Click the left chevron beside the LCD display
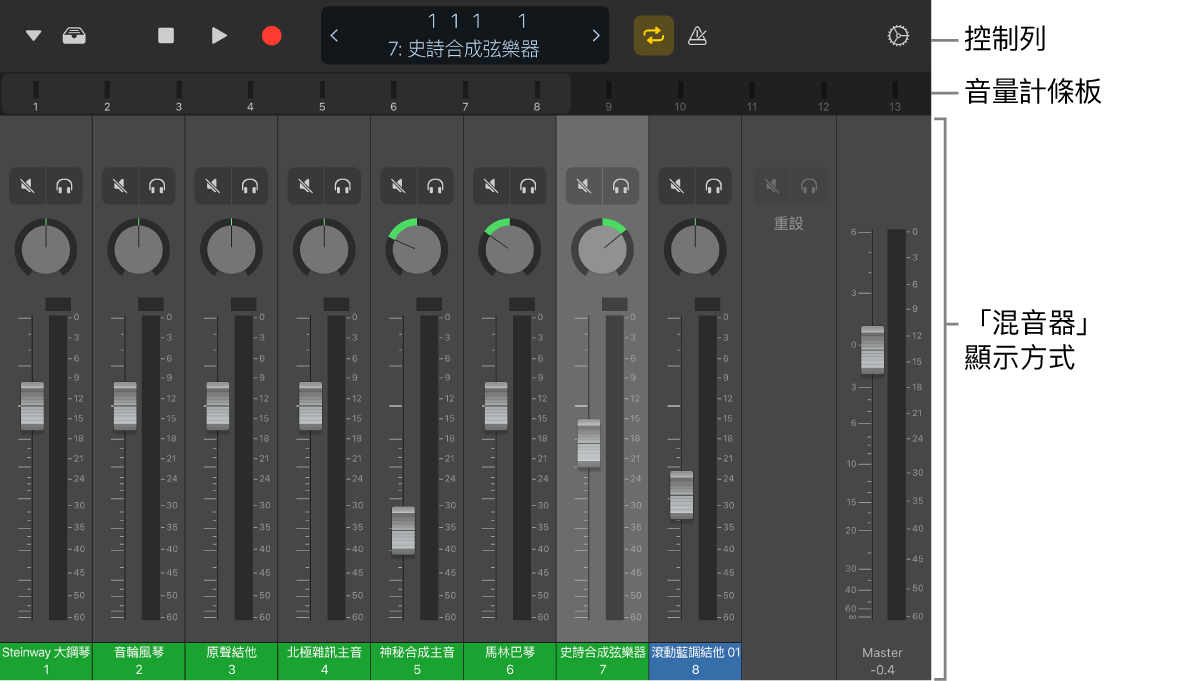Screen dimensions: 1192x681 [334, 35]
